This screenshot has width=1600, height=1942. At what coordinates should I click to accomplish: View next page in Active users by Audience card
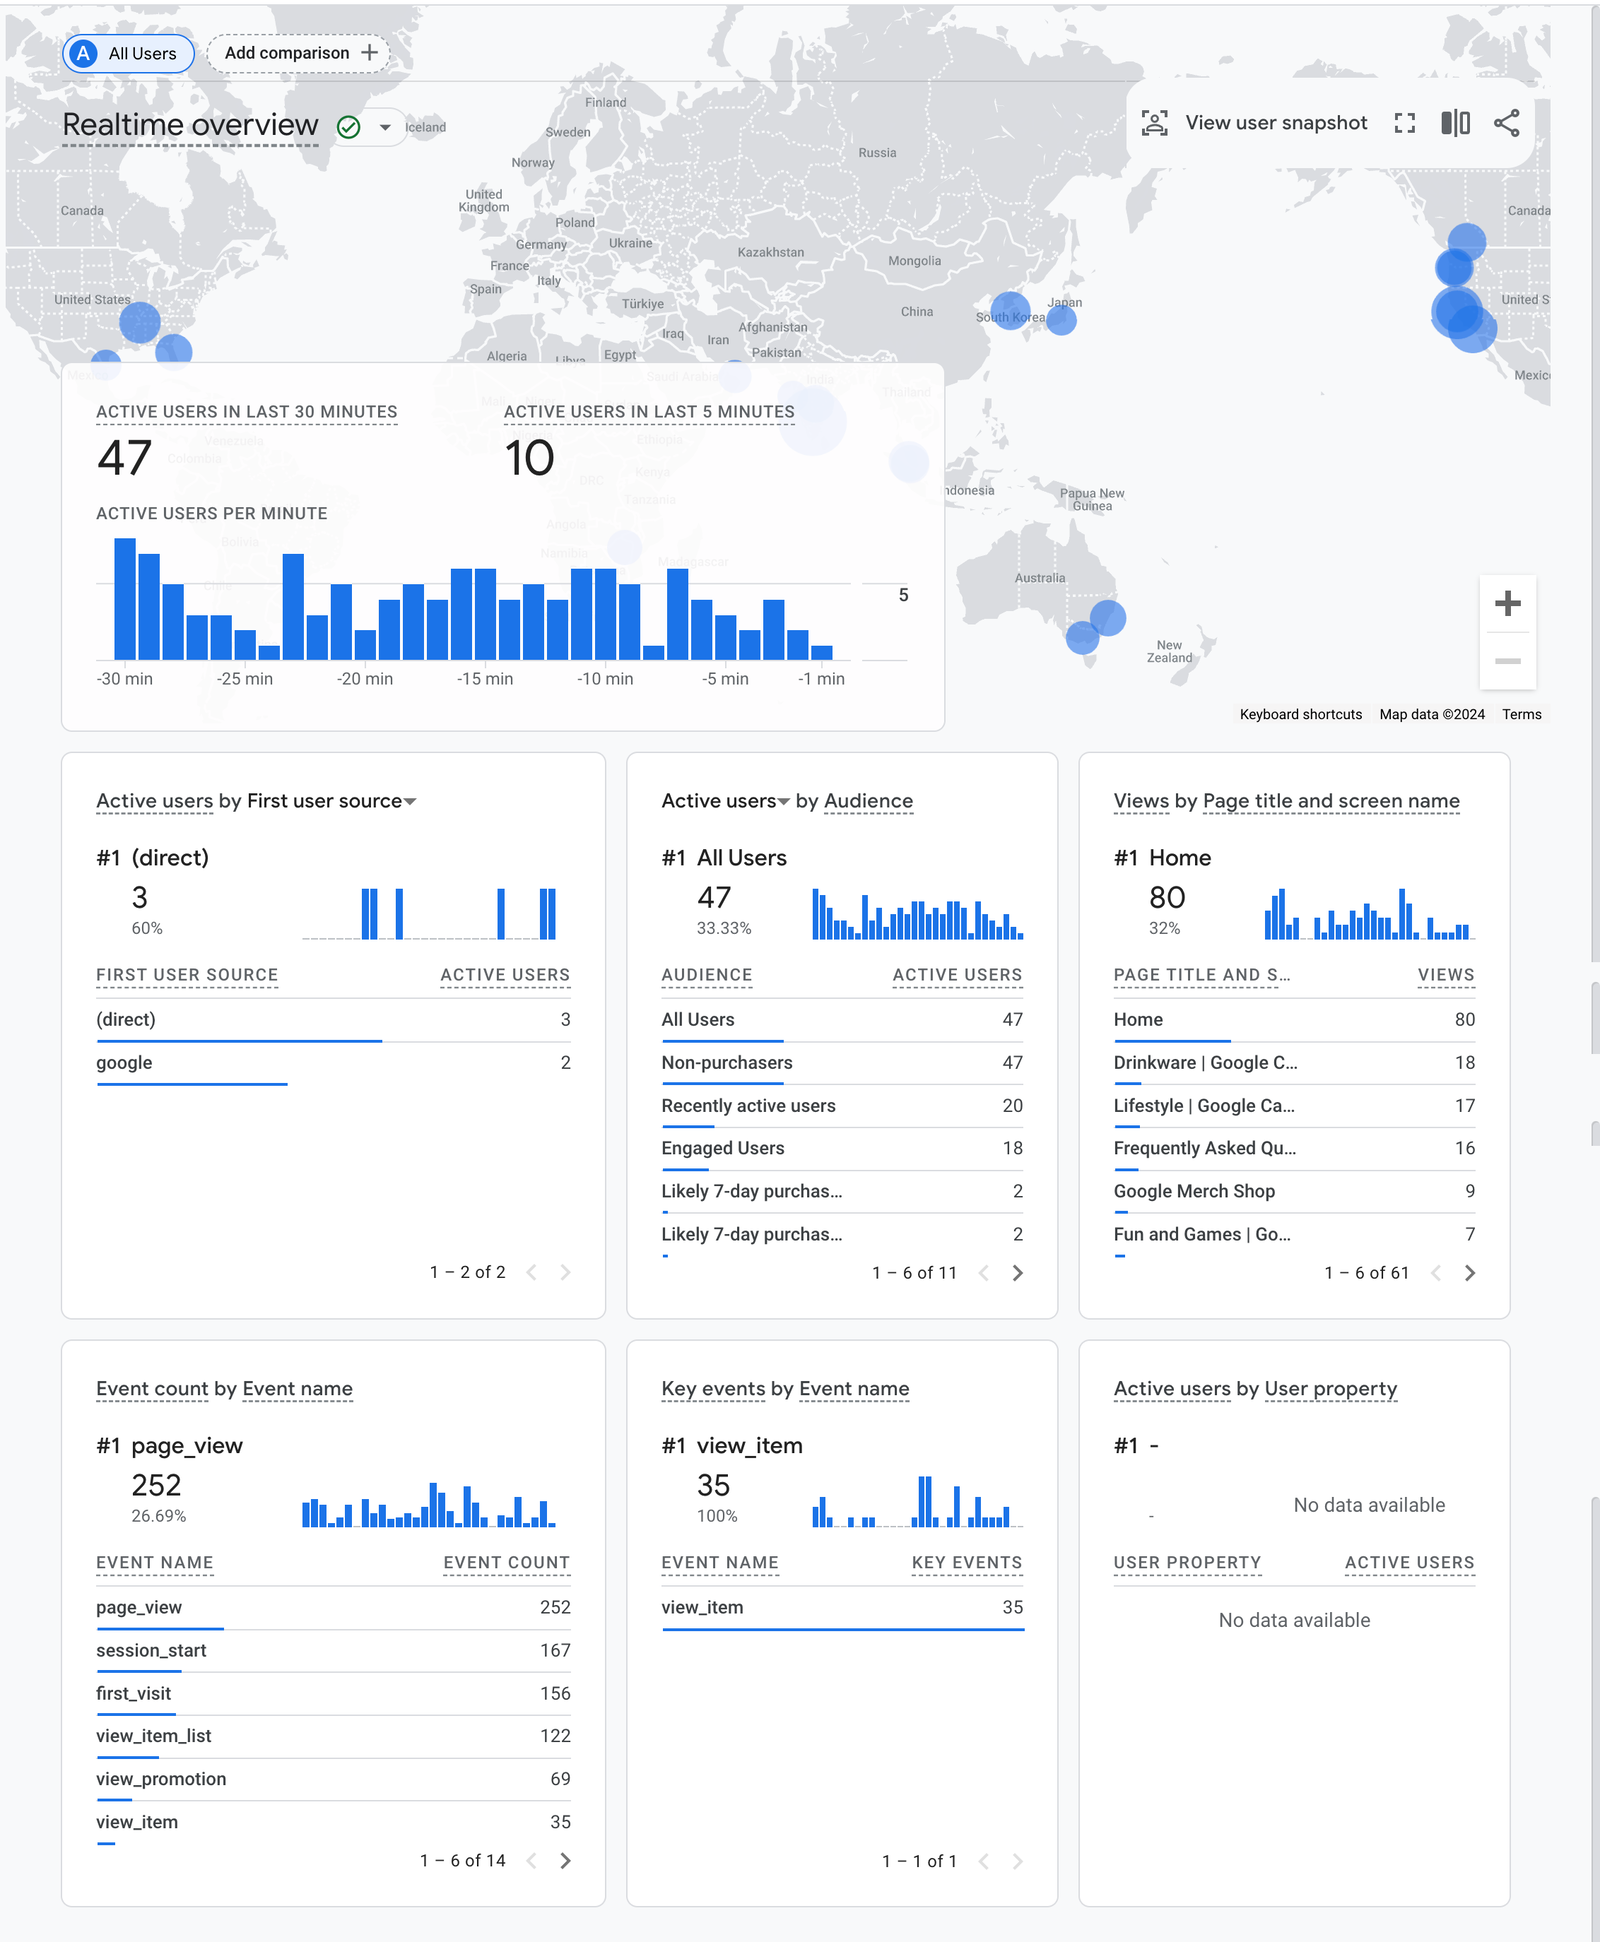[1019, 1272]
